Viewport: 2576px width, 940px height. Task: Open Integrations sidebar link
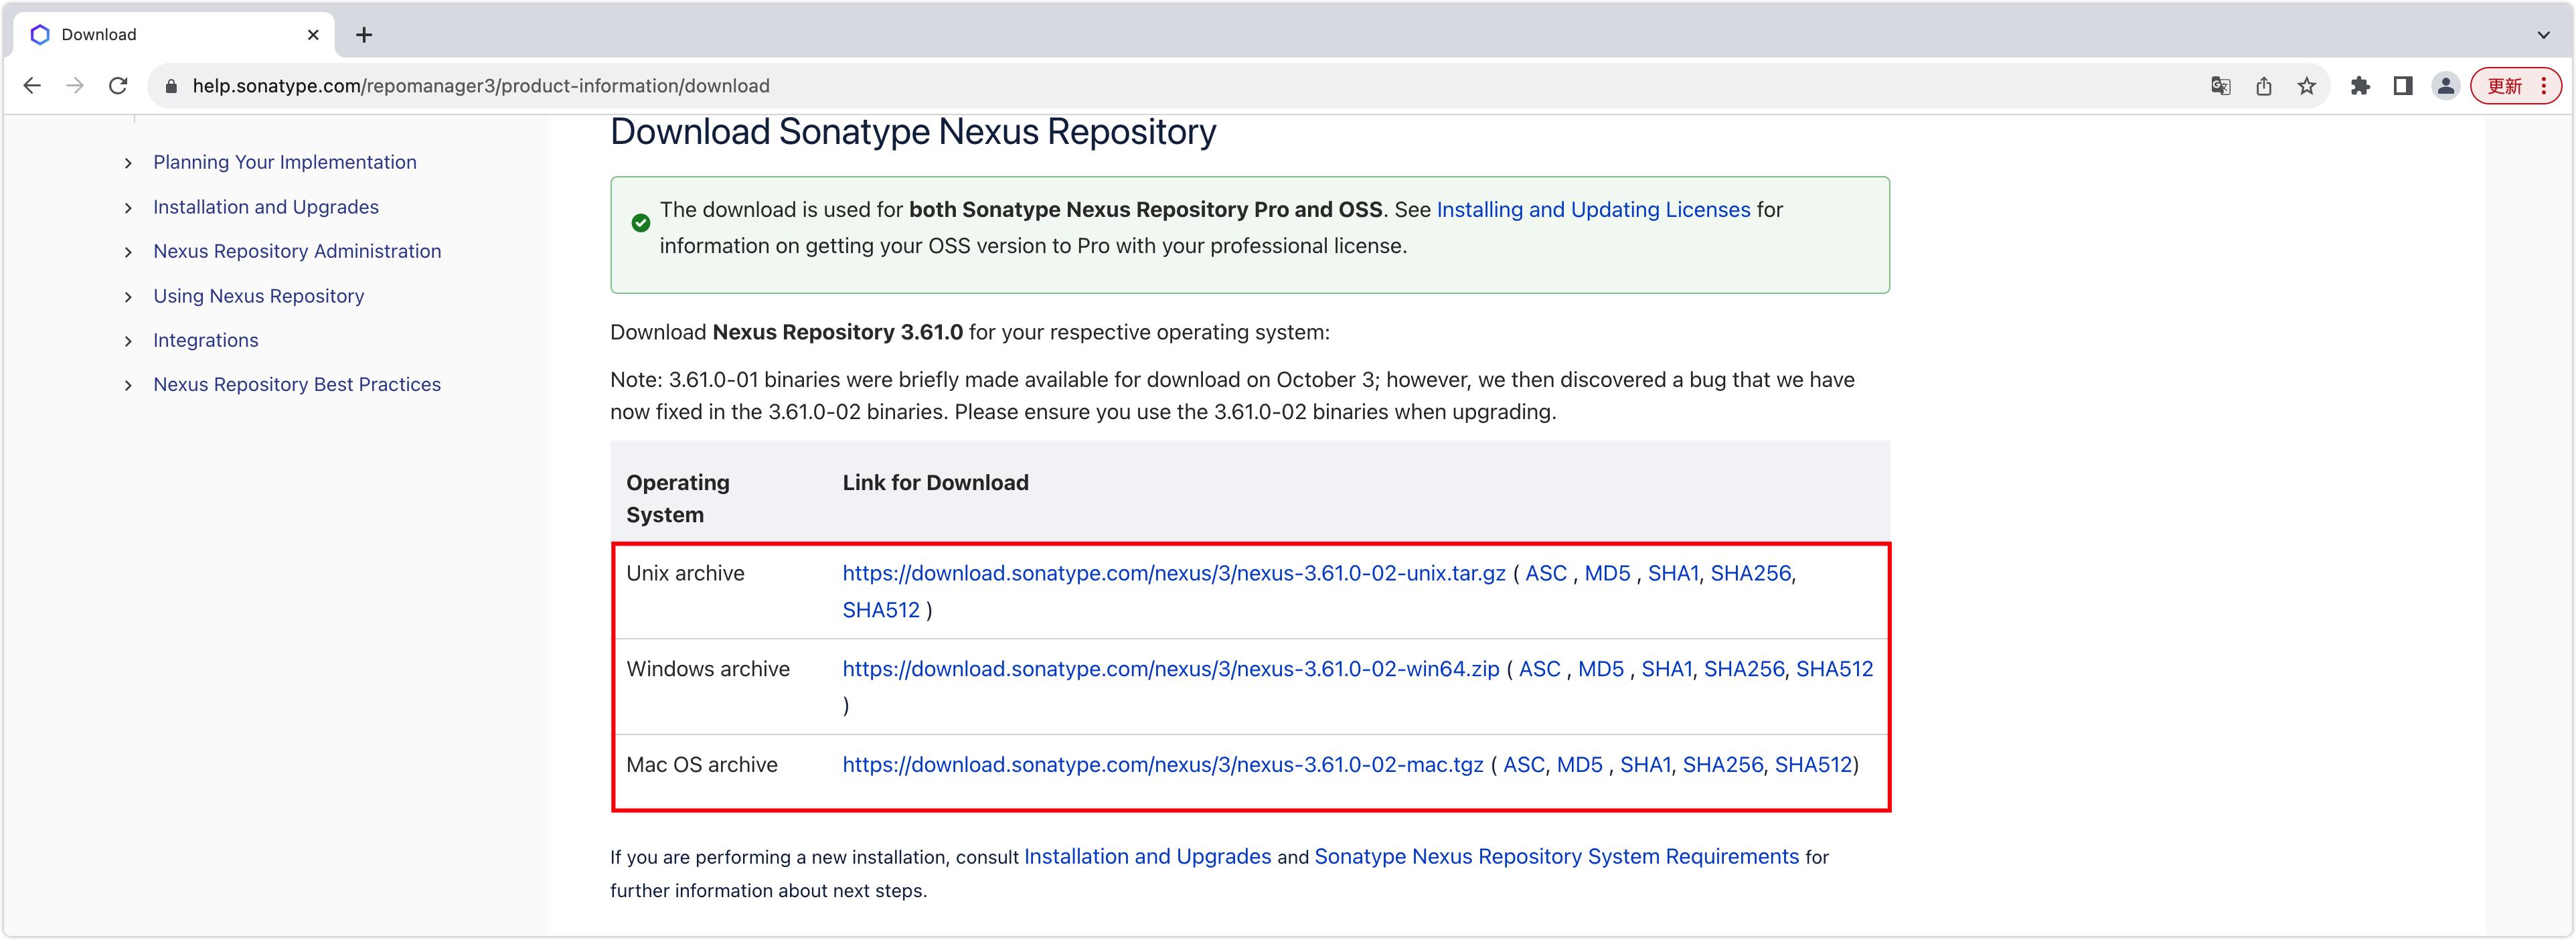tap(206, 340)
